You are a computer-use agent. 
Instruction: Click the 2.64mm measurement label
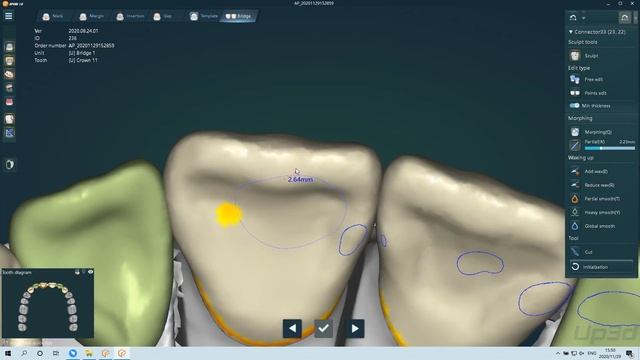[300, 179]
